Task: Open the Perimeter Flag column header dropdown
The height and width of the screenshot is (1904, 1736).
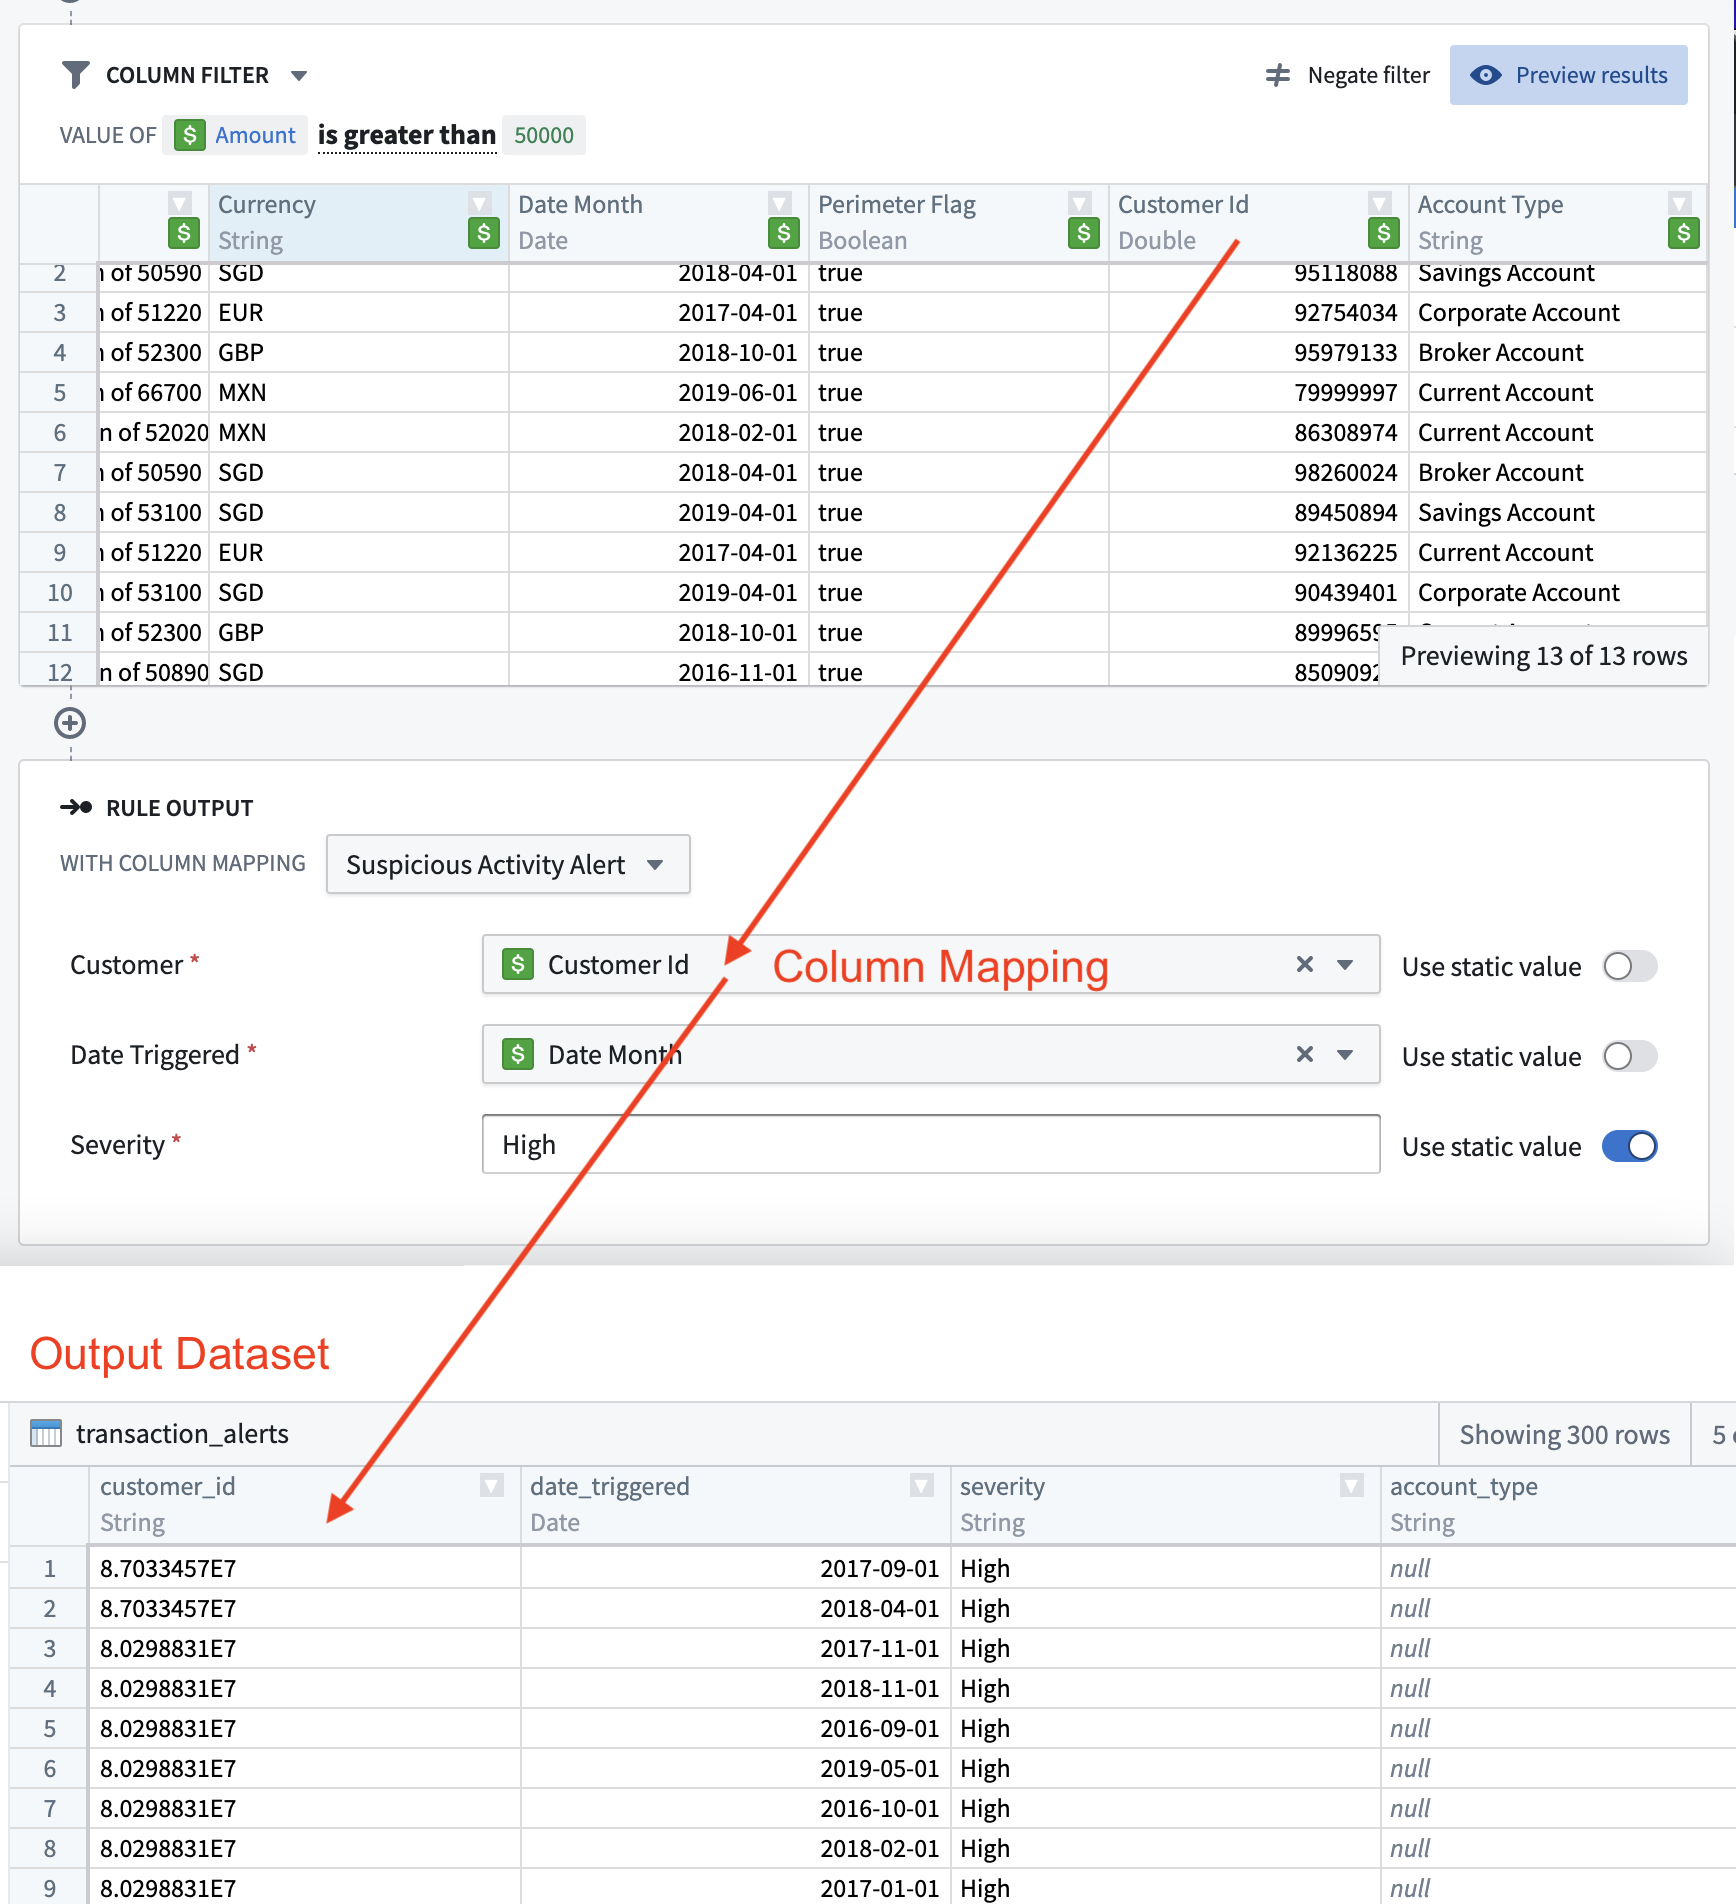Action: 1080,203
